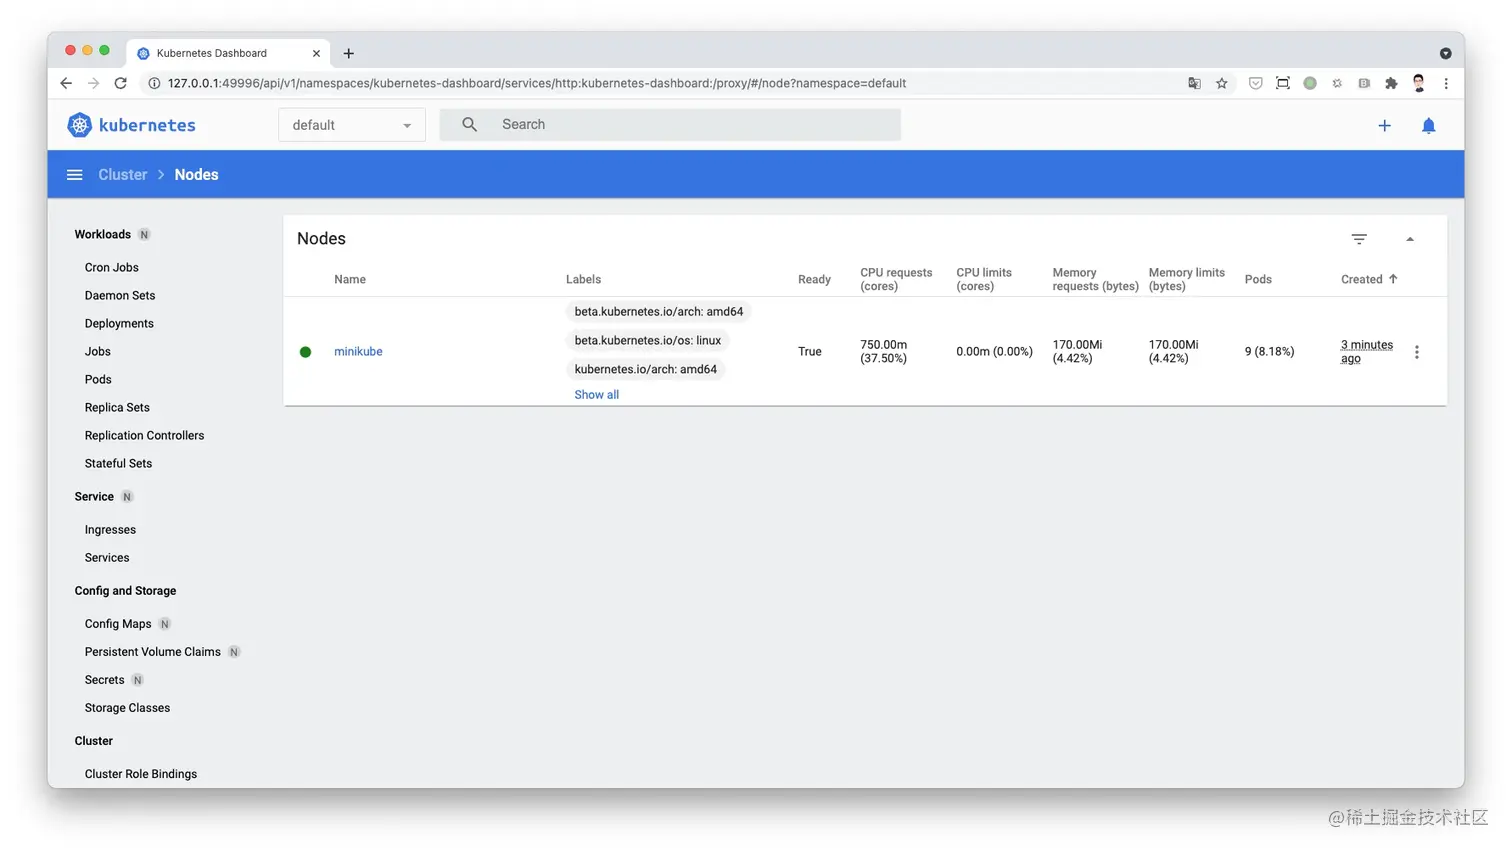The width and height of the screenshot is (1512, 851).
Task: Open the browser profile avatar
Action: [1418, 83]
